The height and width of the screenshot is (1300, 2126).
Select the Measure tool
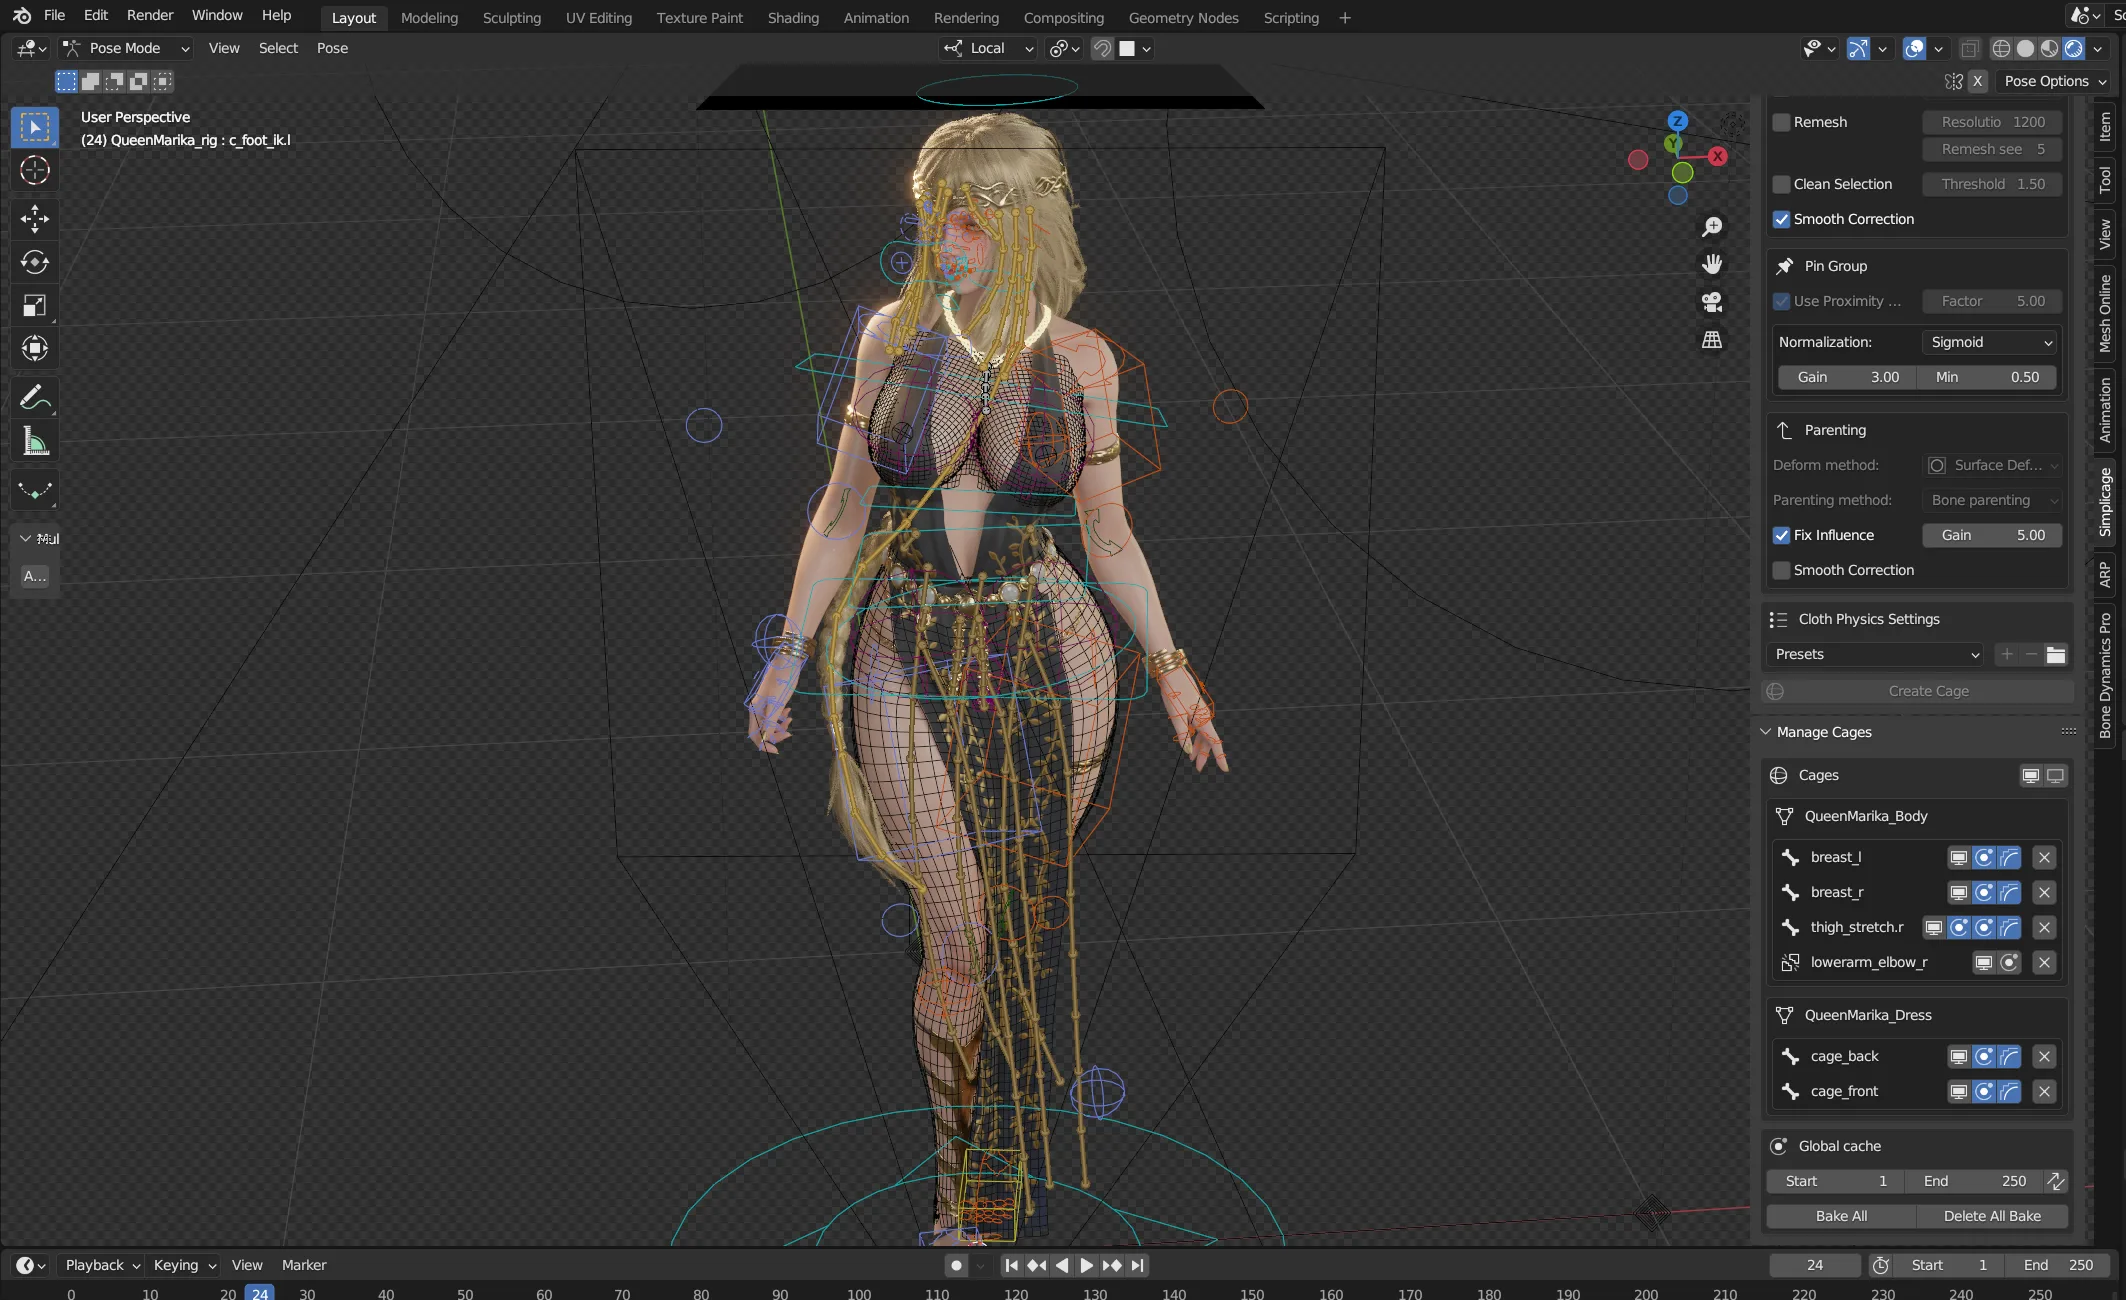[x=35, y=441]
